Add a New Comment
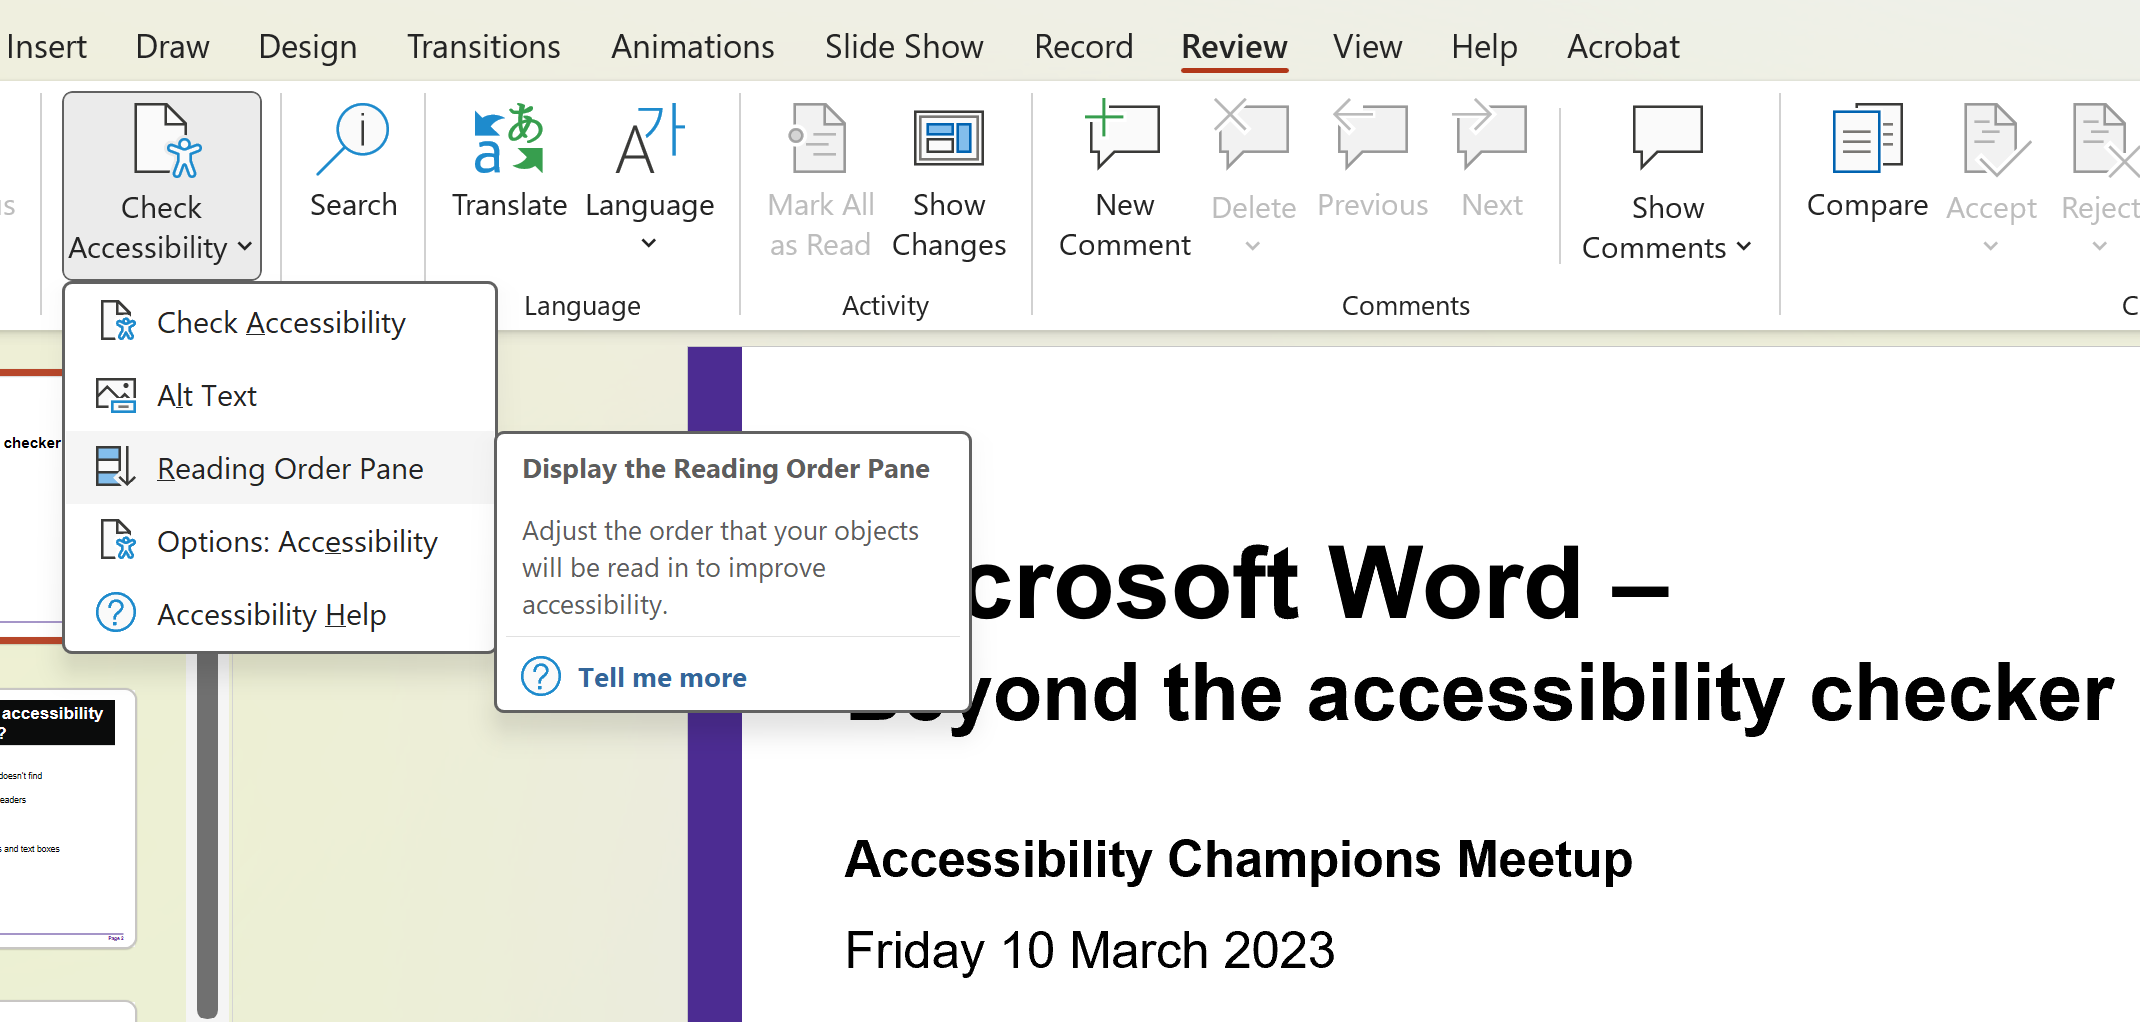 pos(1125,180)
